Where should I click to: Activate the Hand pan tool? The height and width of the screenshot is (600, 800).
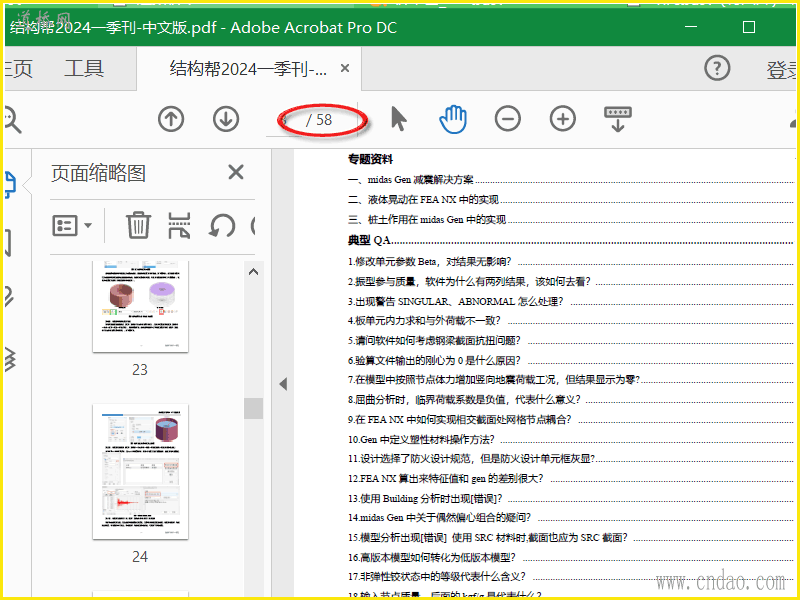click(x=453, y=119)
